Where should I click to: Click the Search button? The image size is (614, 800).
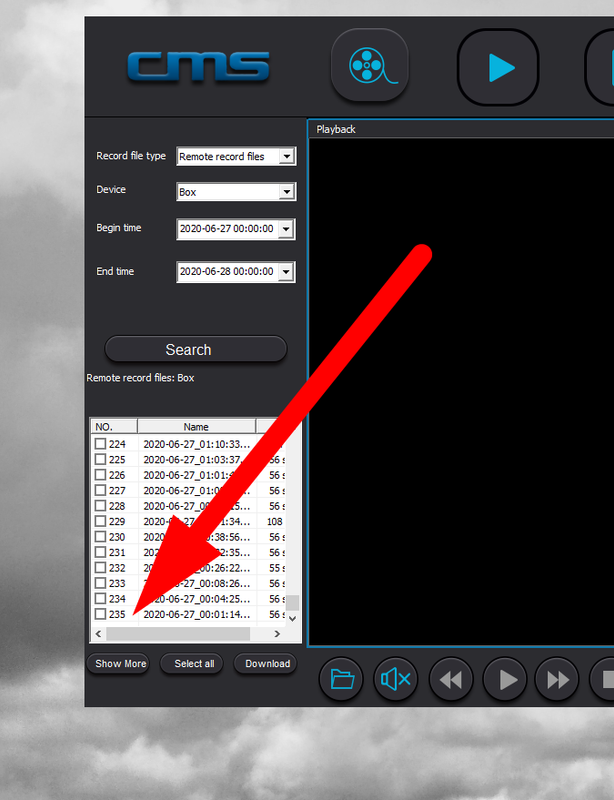pyautogui.click(x=195, y=349)
